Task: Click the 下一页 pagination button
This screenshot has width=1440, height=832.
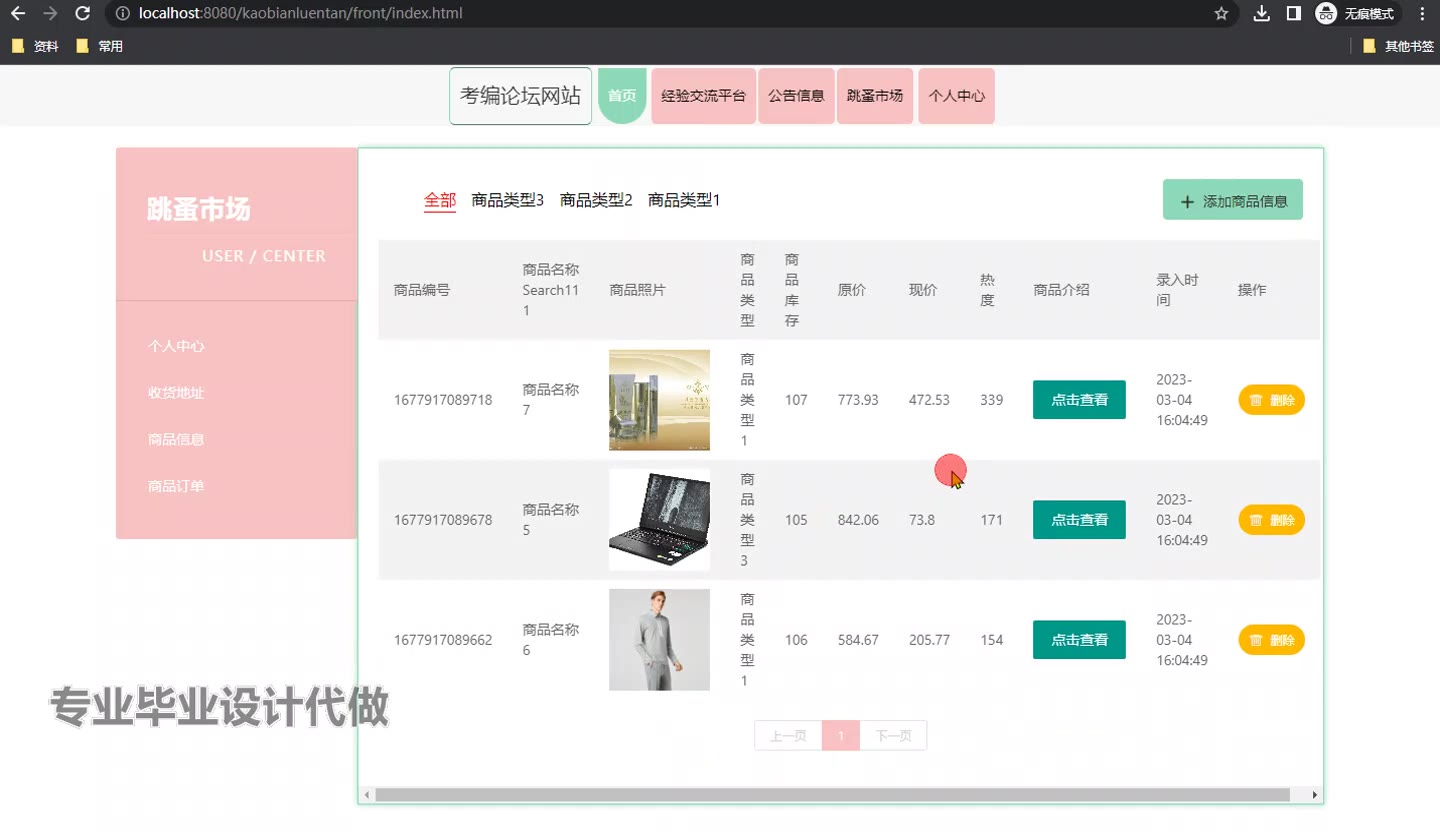Action: click(893, 736)
